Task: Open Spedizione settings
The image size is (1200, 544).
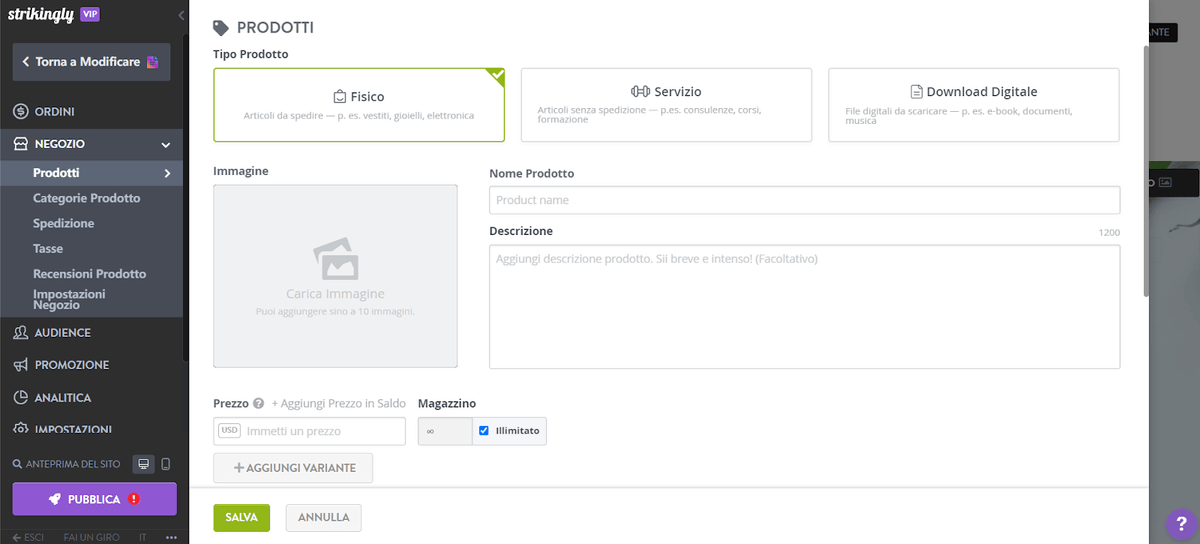Action: [x=63, y=223]
